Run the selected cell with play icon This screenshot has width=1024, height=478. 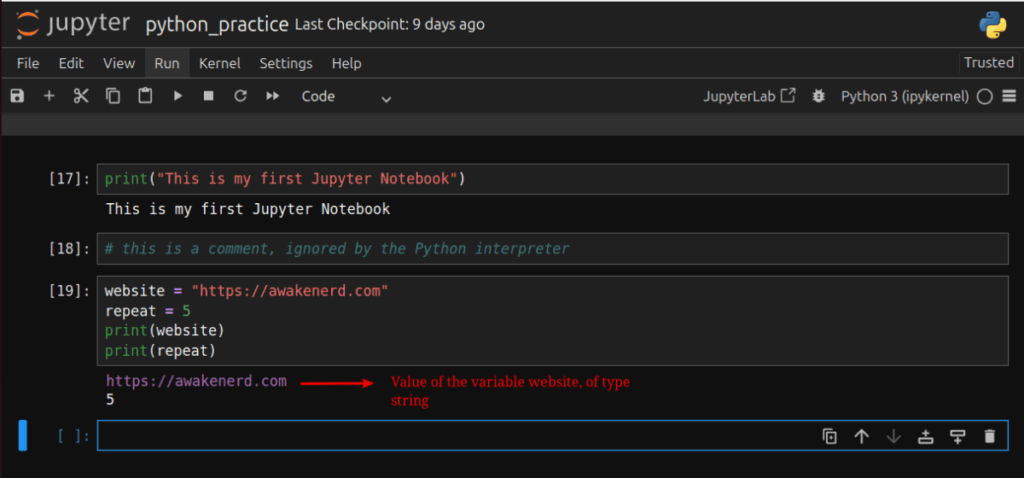[x=177, y=96]
